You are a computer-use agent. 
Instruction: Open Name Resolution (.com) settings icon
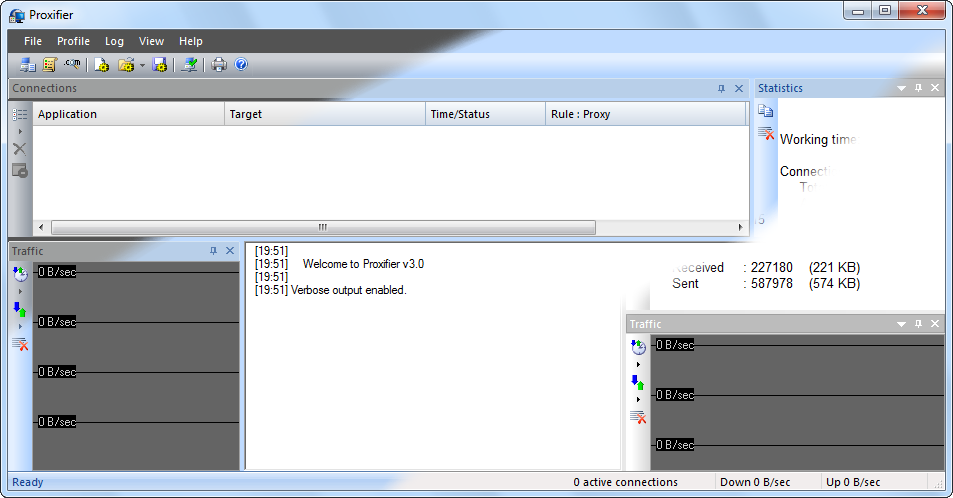click(72, 65)
